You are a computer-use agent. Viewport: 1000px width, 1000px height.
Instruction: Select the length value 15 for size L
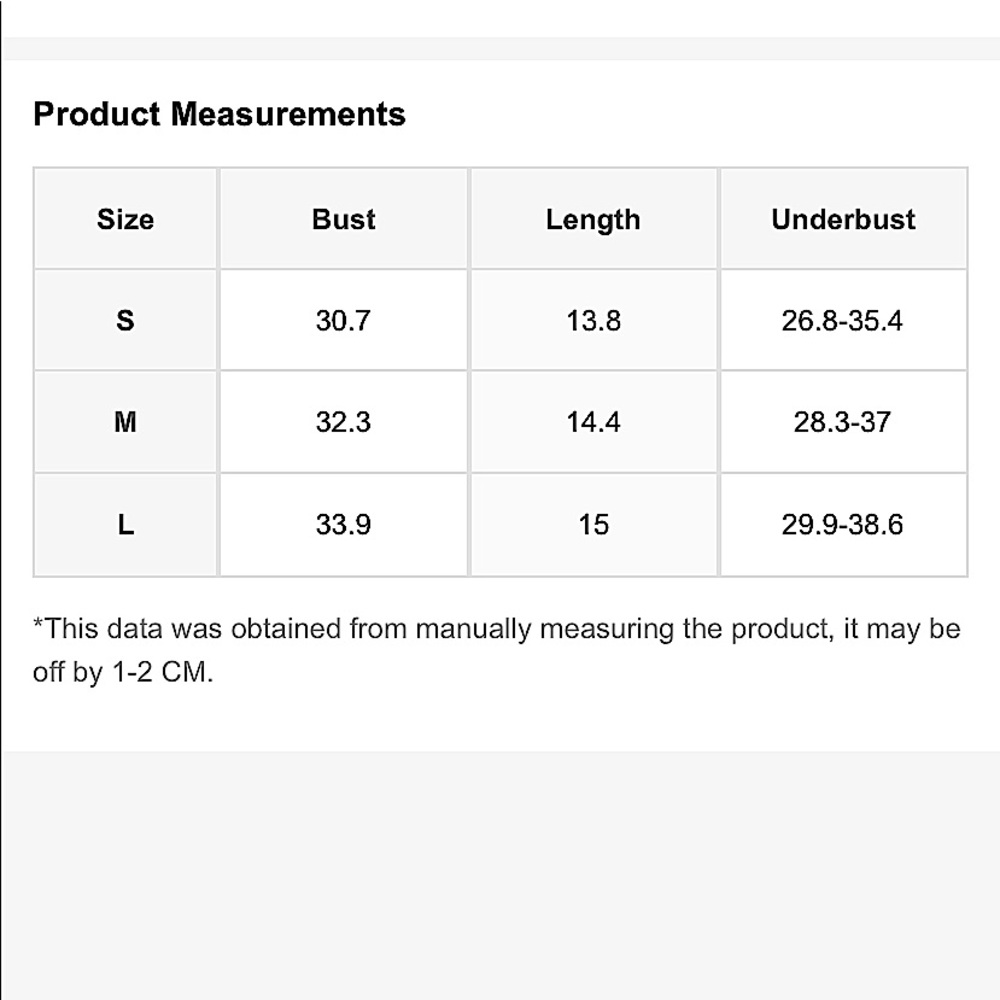[x=593, y=524]
